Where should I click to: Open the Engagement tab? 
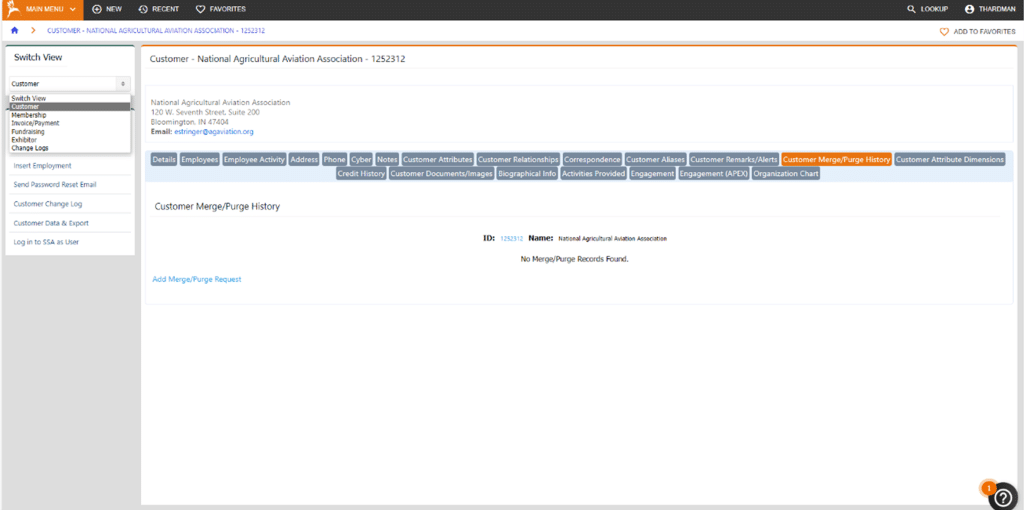click(652, 174)
